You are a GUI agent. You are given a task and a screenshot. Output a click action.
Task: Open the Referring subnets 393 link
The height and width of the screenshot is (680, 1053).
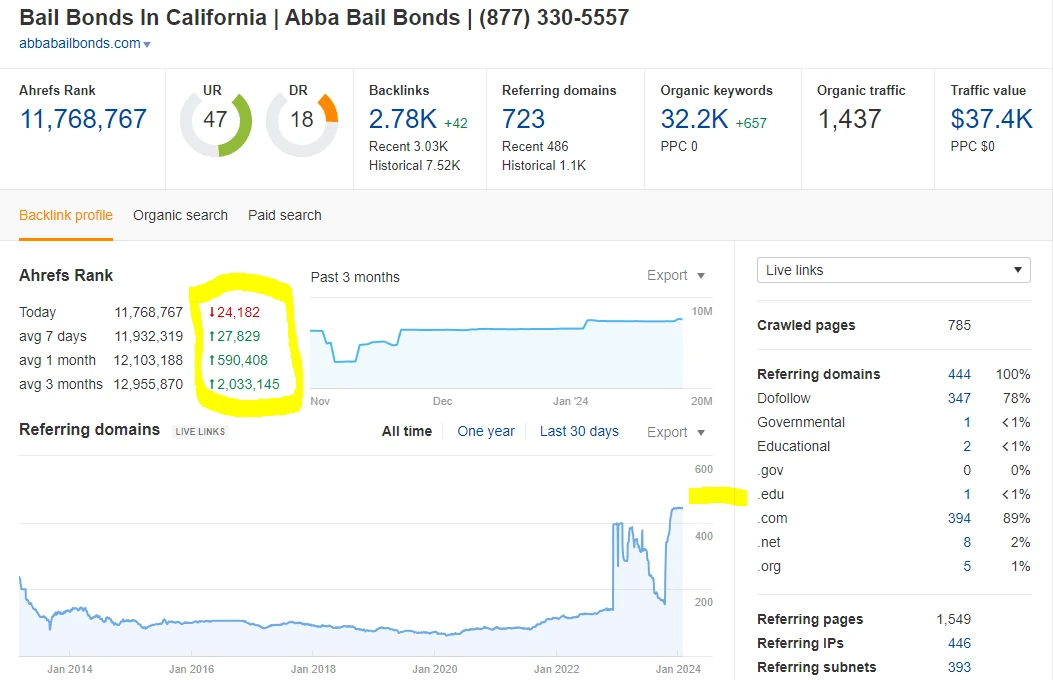click(x=959, y=668)
